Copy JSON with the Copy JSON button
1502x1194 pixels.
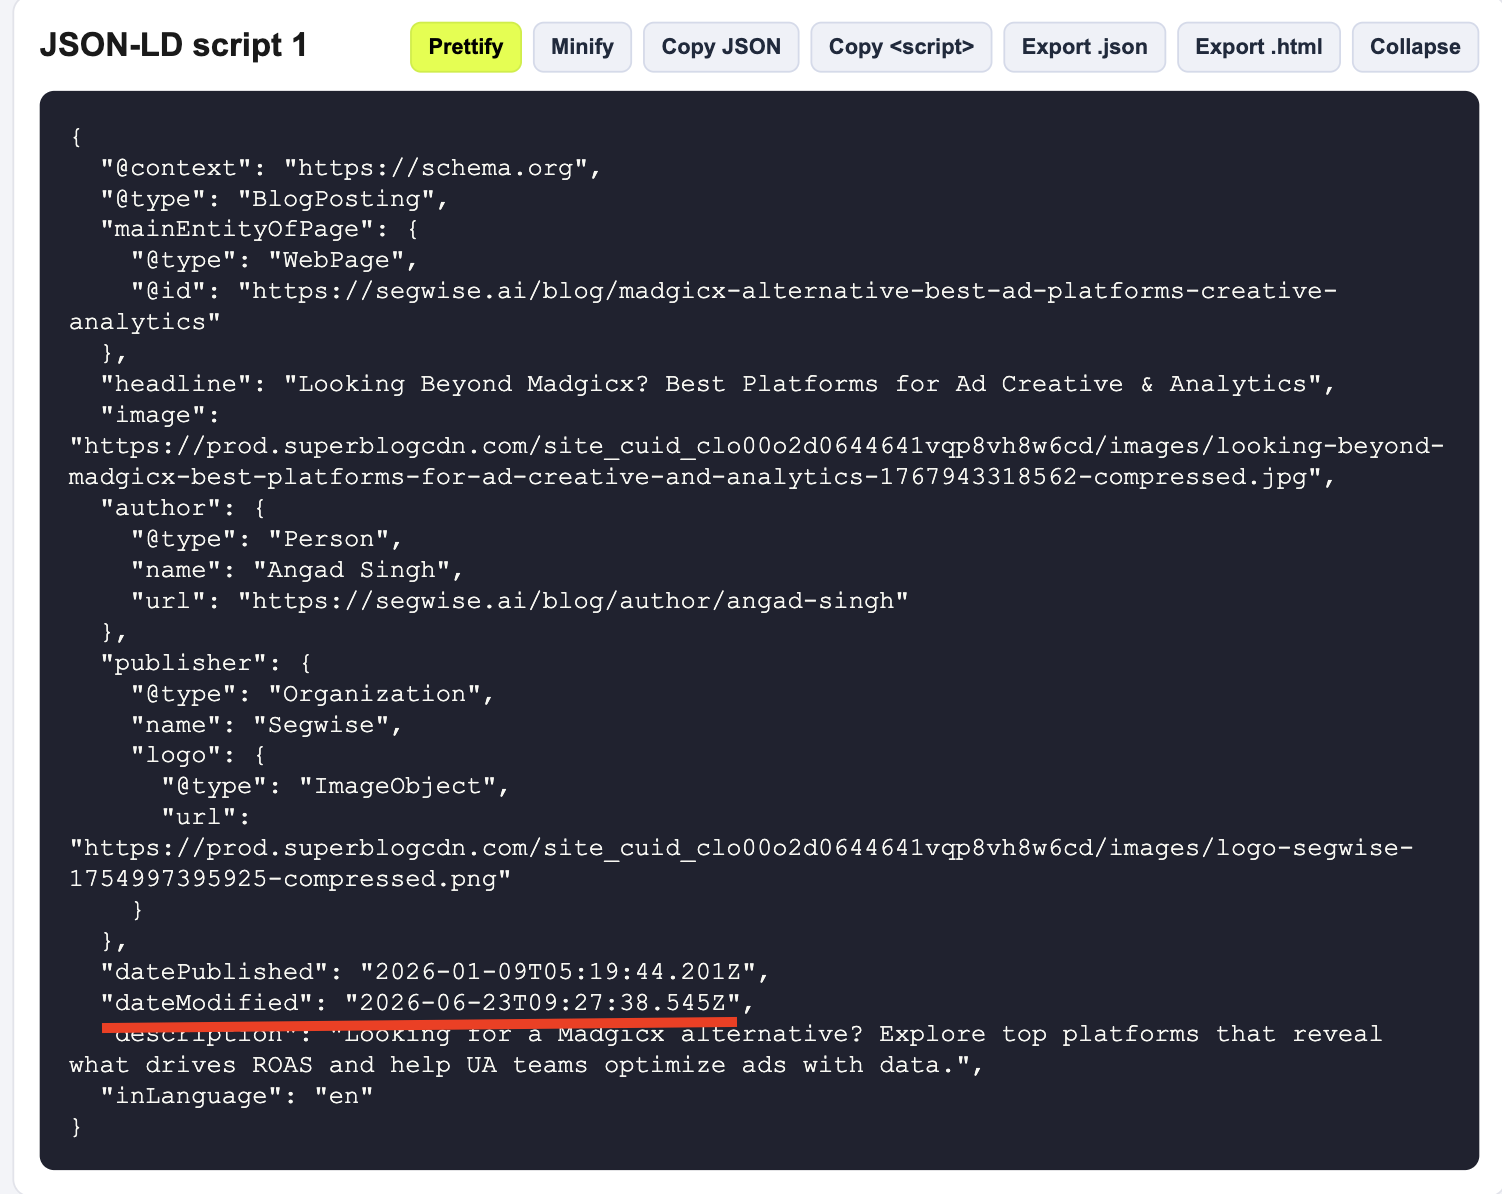tap(721, 47)
